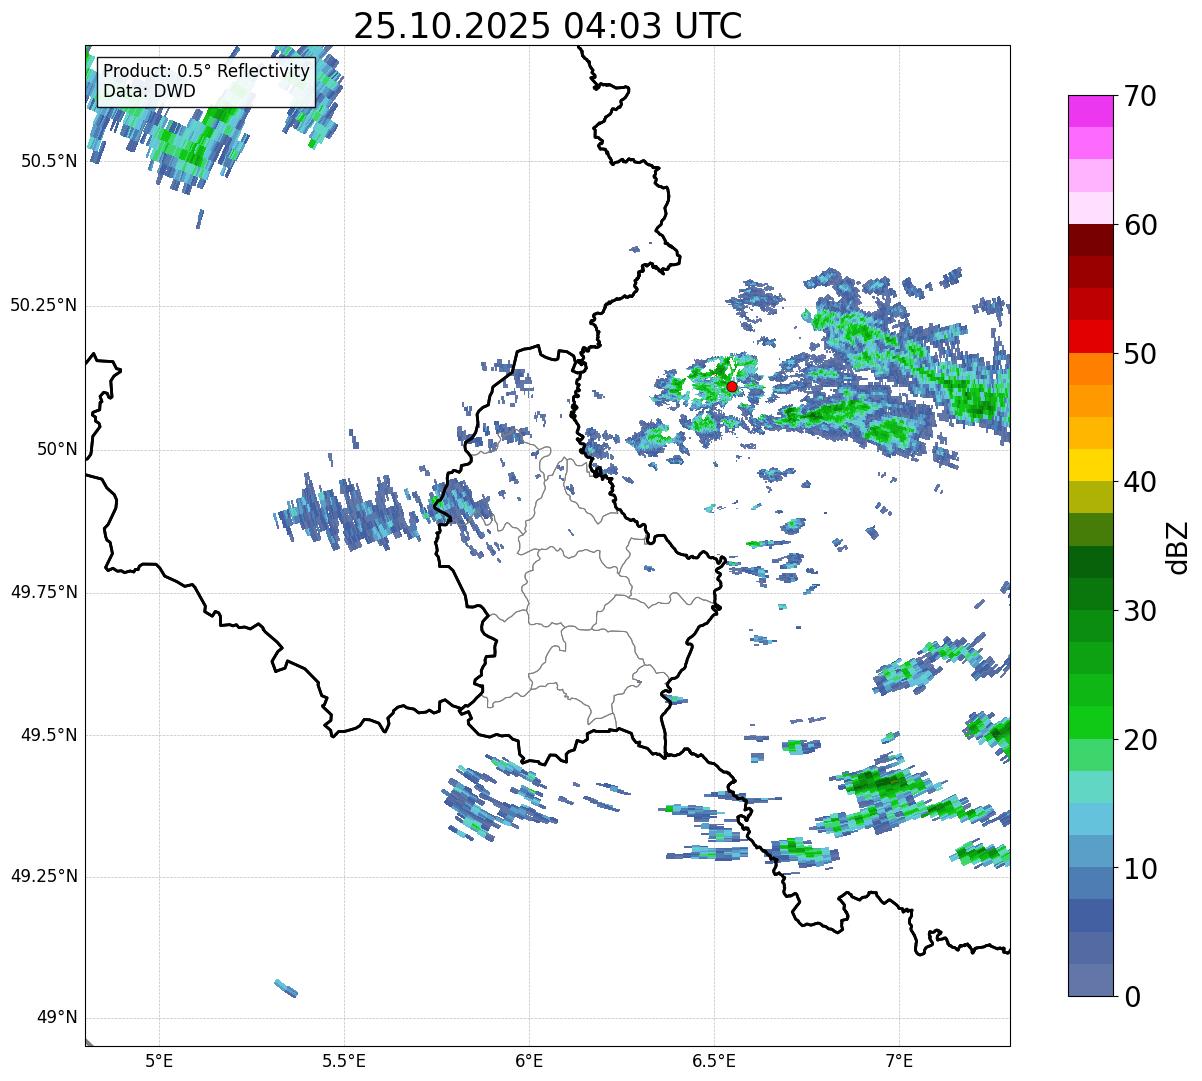
Task: Click the colorbar tick value 40
Action: click(x=1139, y=482)
